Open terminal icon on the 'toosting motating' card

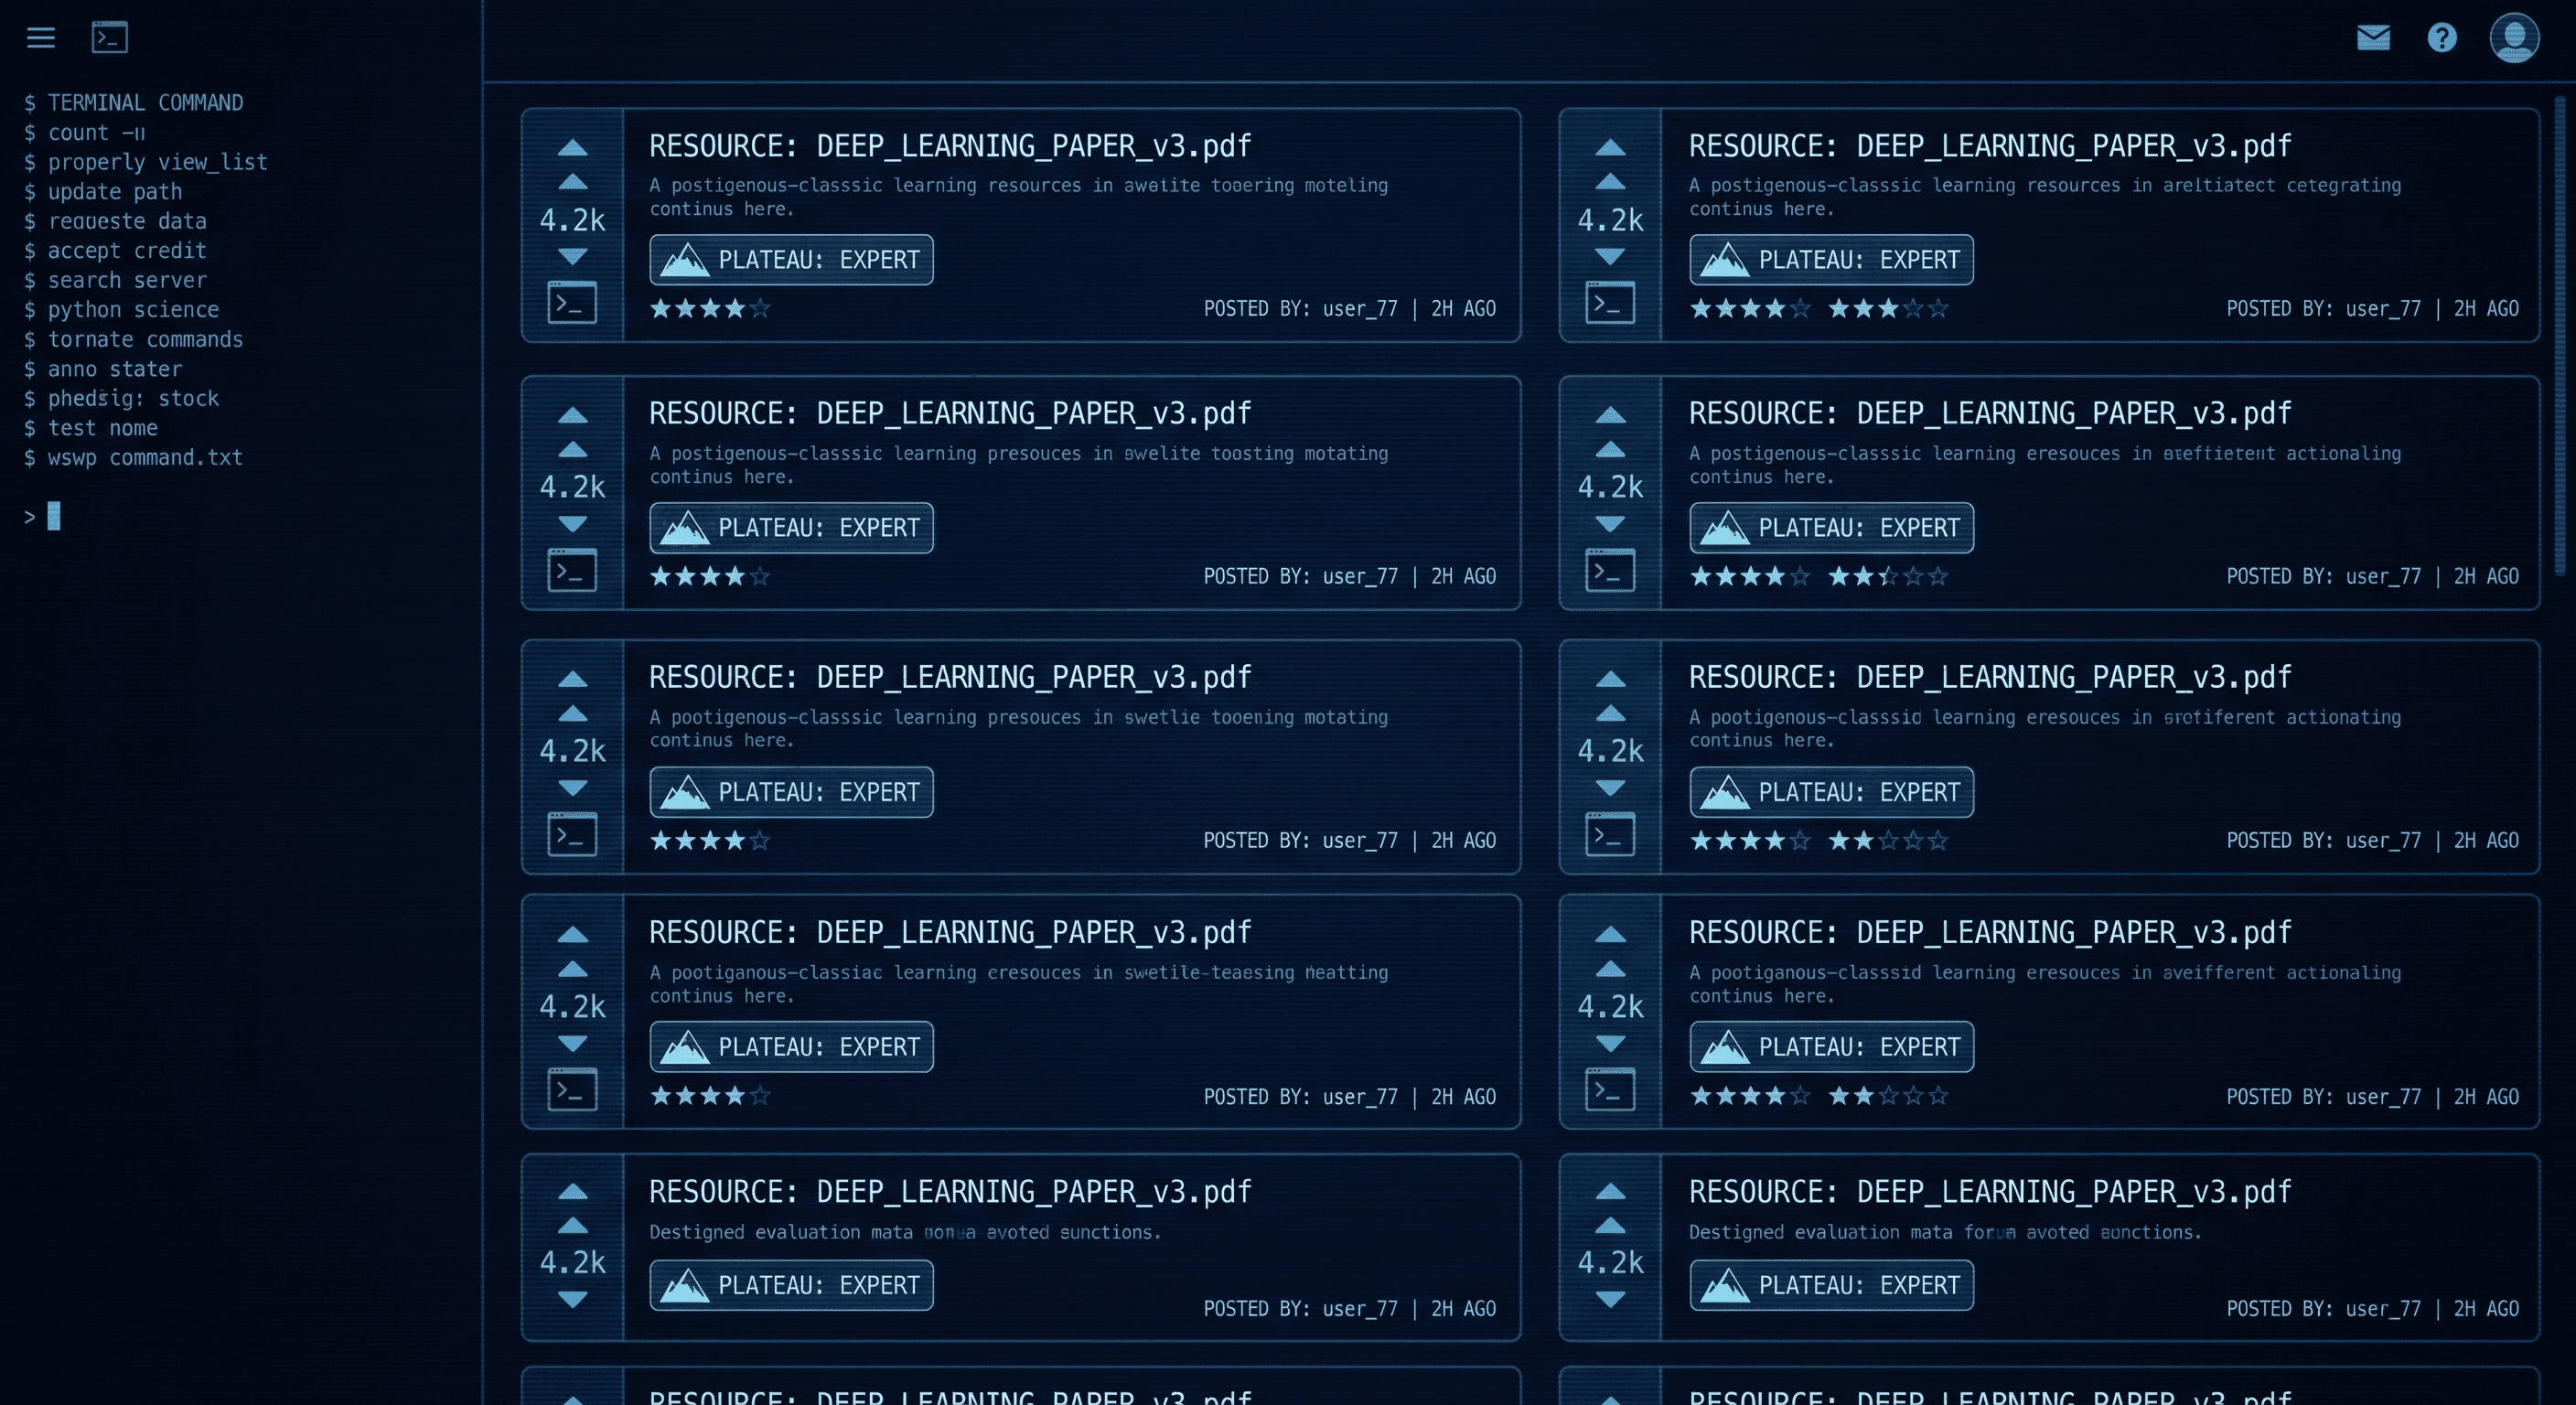(572, 570)
